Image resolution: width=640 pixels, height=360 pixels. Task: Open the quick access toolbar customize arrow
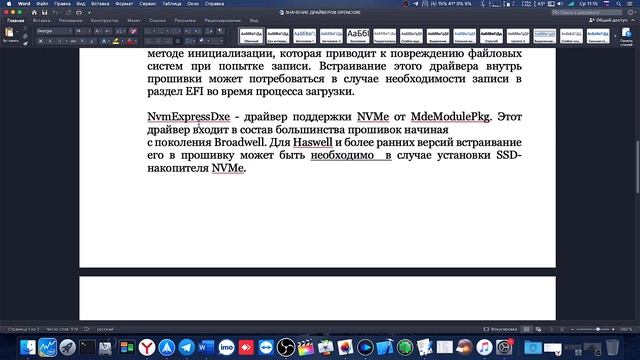89,13
